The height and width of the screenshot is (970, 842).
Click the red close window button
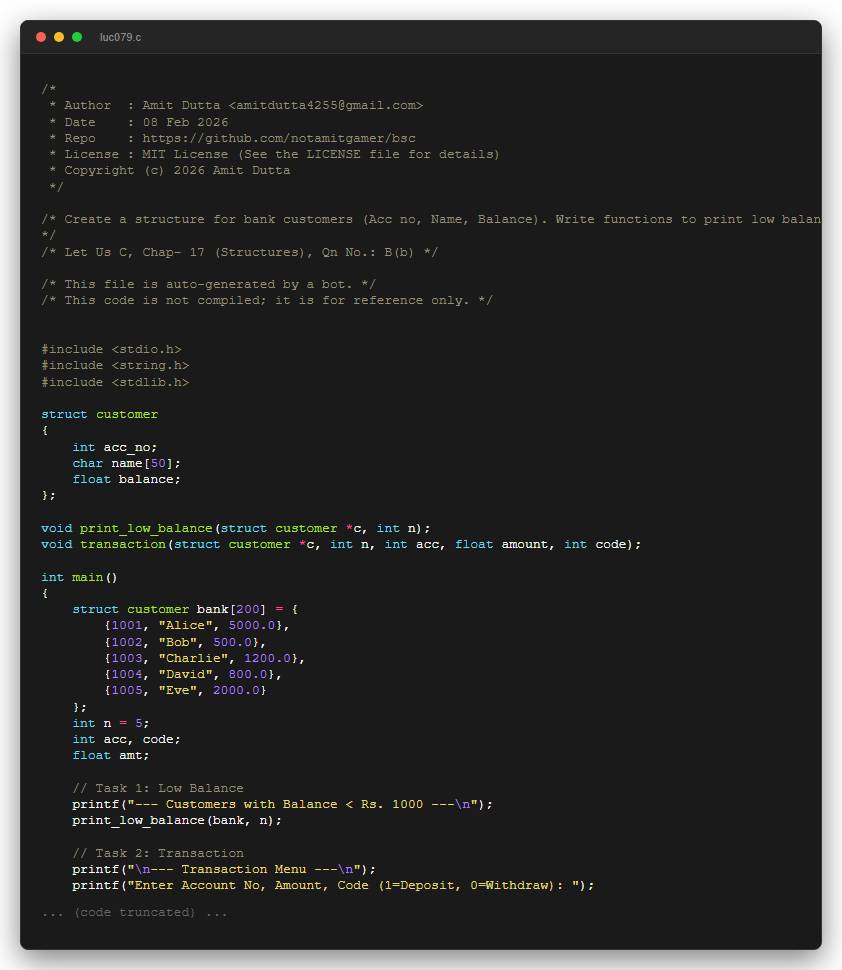click(41, 37)
